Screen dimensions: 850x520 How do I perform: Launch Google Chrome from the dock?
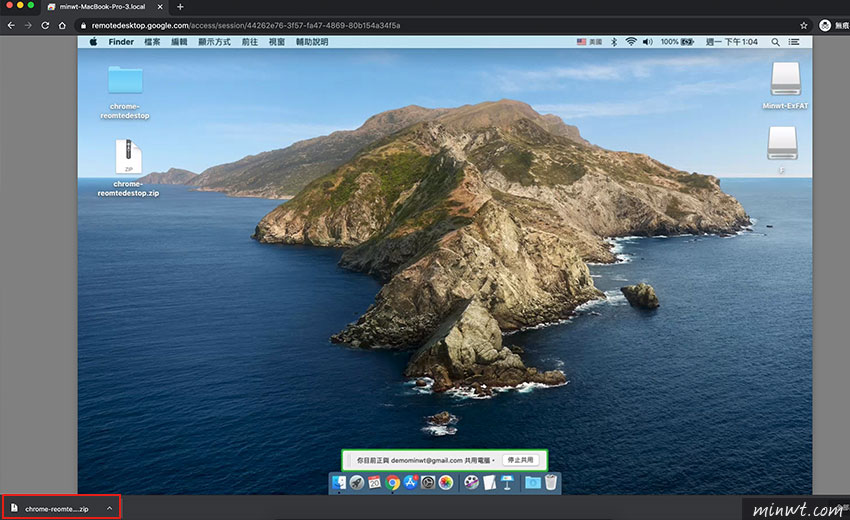(x=392, y=482)
